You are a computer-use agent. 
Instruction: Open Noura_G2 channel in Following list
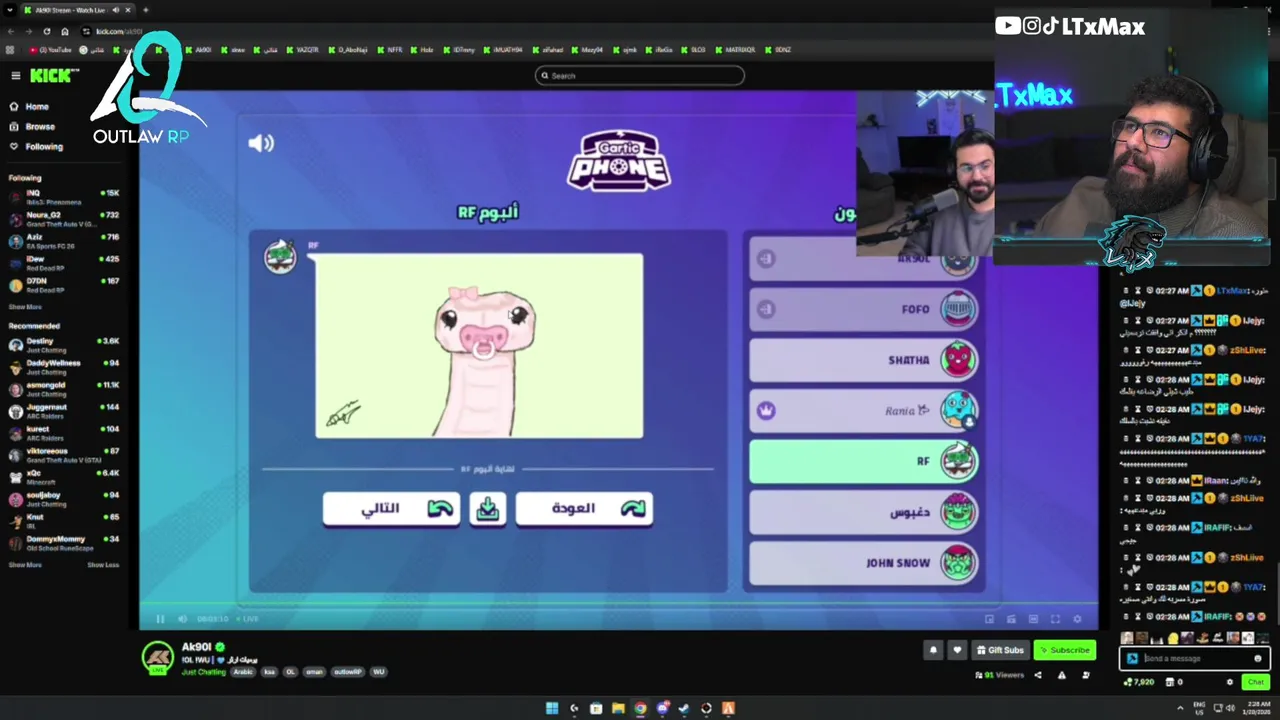[x=64, y=218]
